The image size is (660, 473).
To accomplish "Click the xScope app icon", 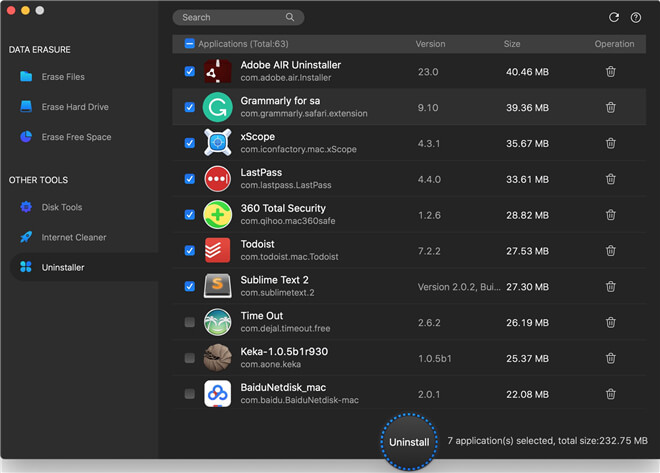I will [218, 143].
